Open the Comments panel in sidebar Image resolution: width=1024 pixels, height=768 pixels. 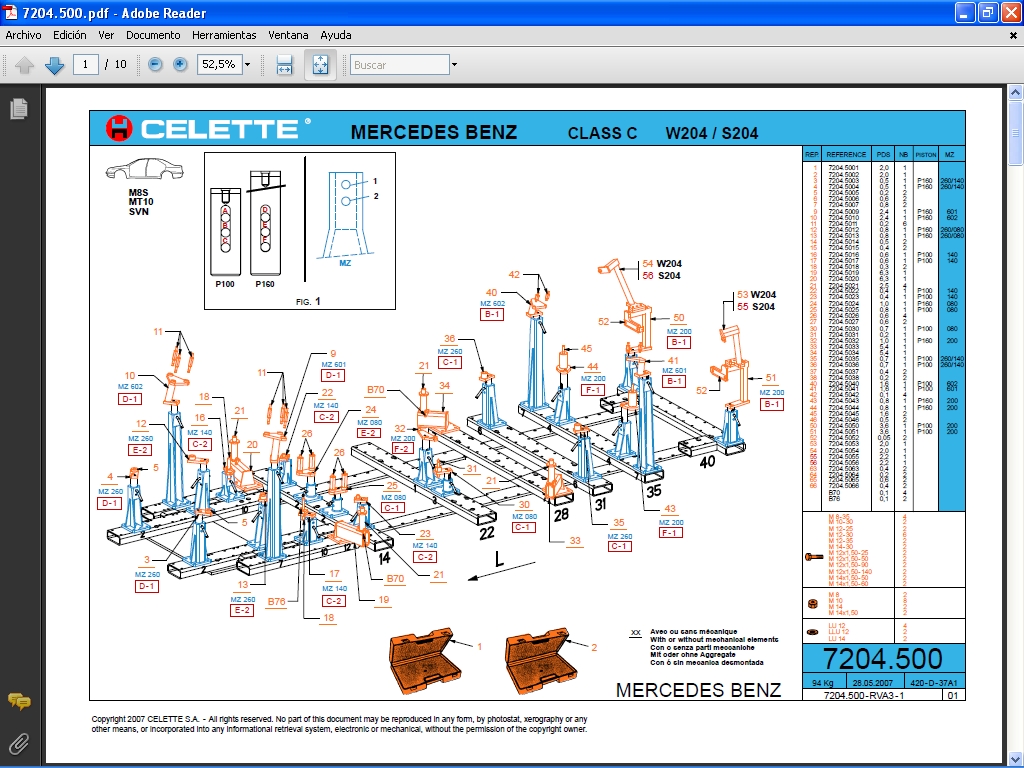coord(18,702)
